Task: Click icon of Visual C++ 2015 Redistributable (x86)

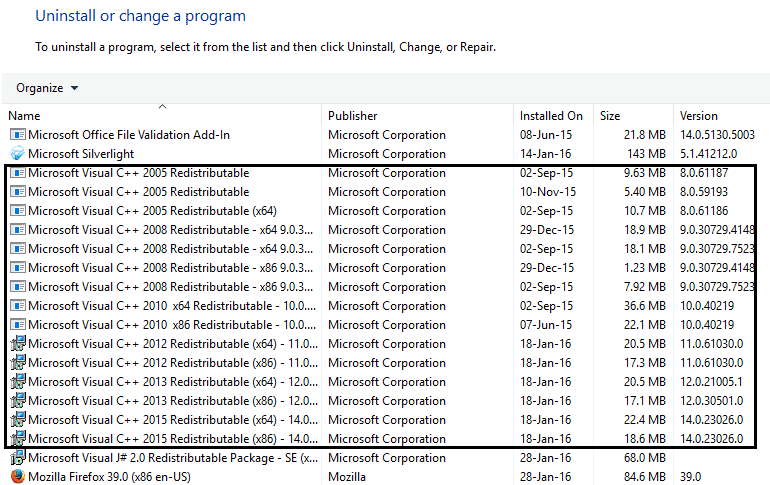Action: [x=18, y=439]
